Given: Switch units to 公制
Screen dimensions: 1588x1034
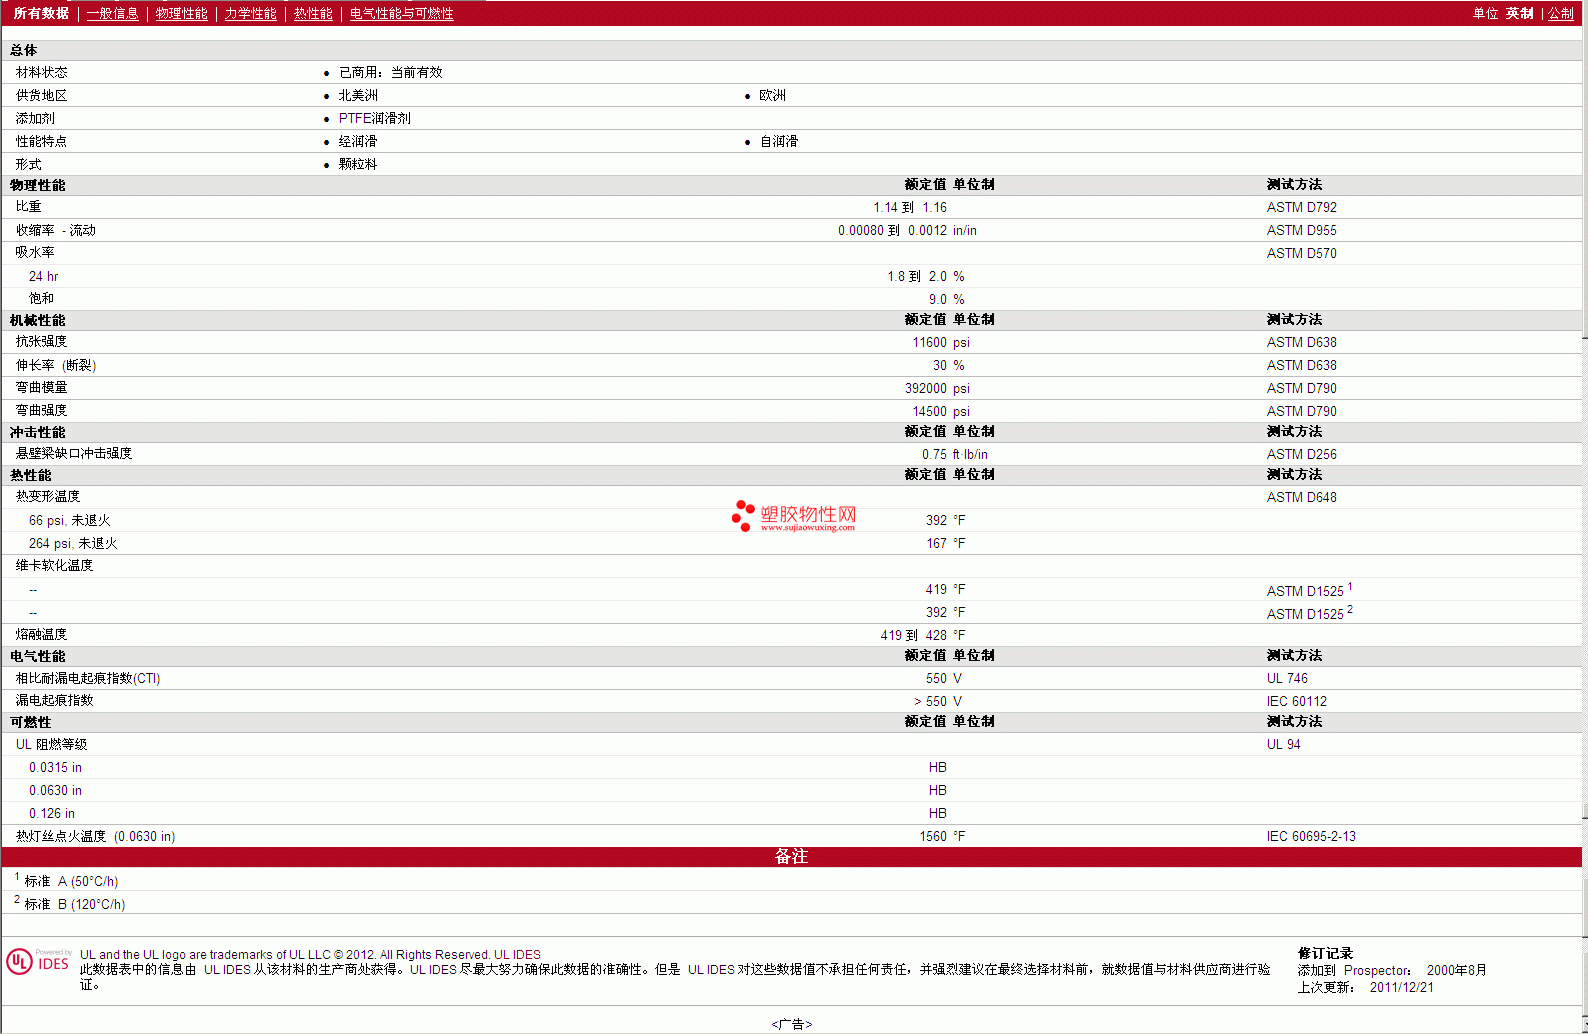Looking at the screenshot, I should 1560,13.
